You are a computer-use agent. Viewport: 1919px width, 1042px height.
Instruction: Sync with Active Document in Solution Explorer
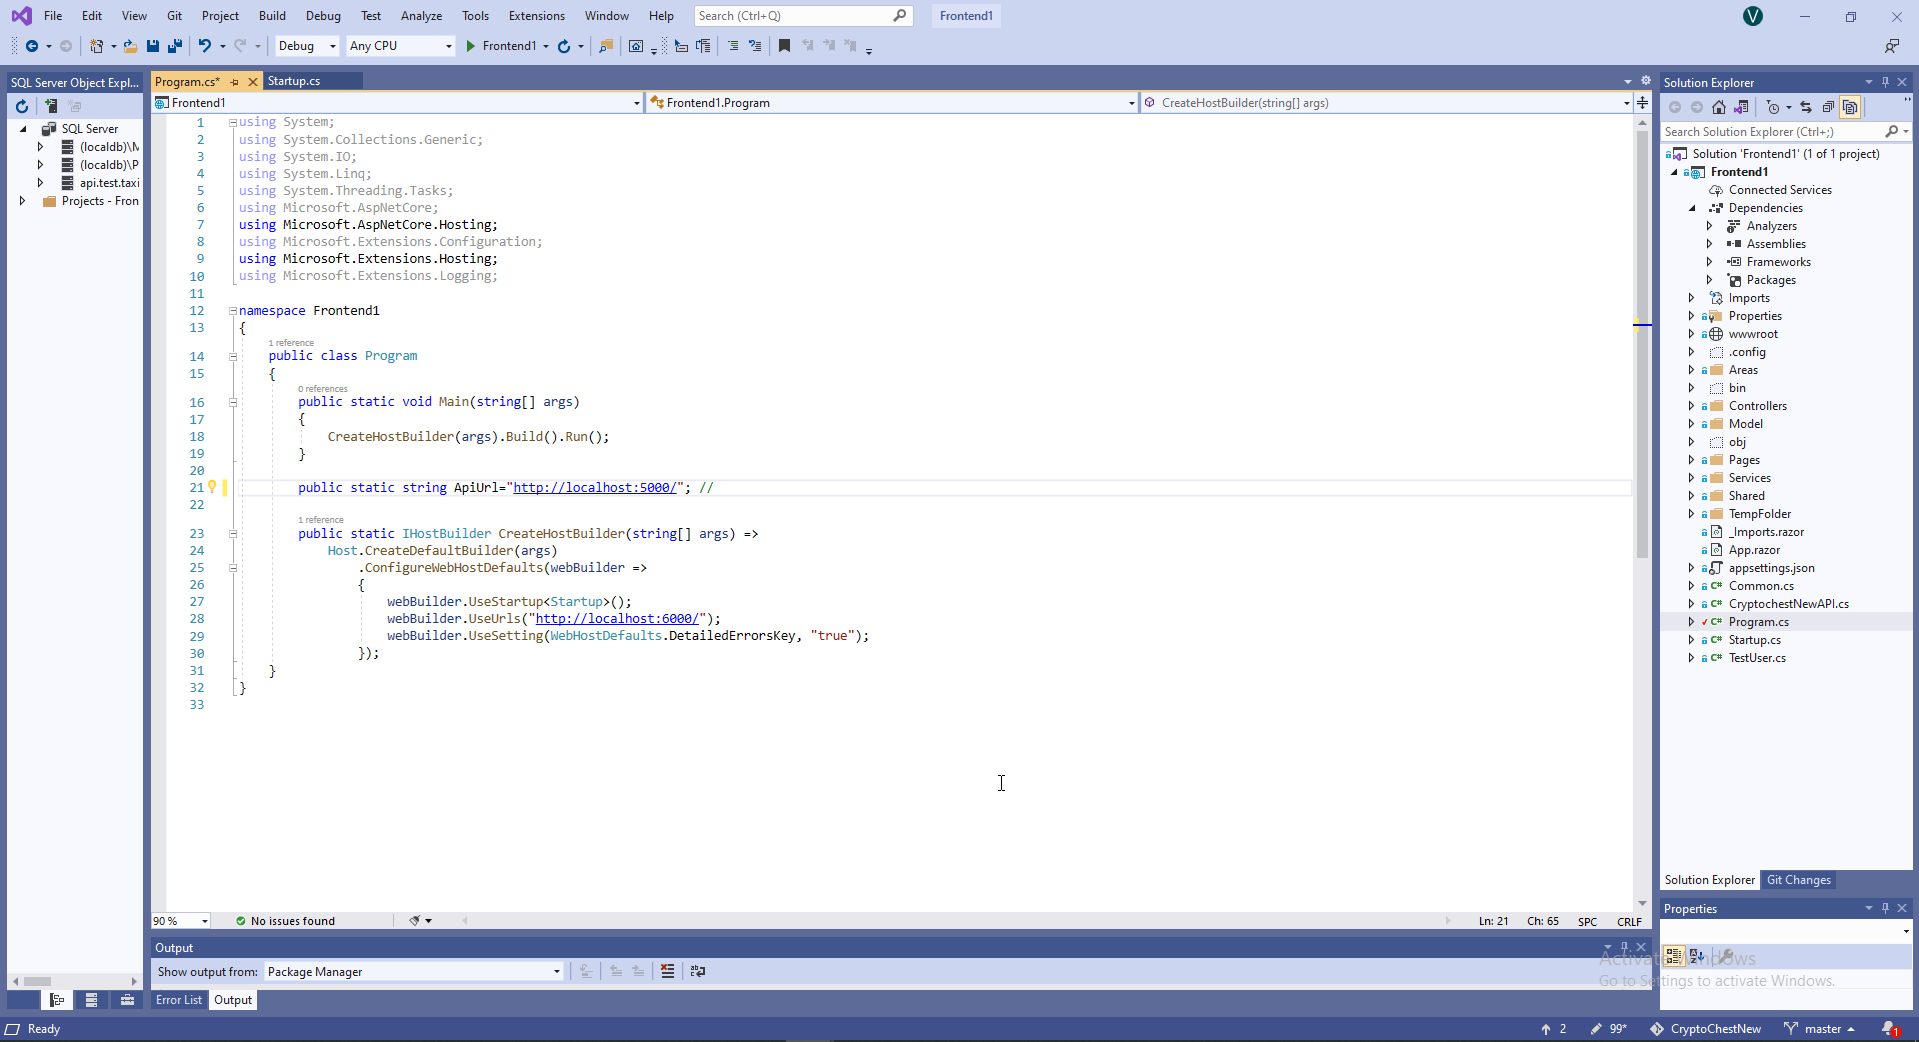click(x=1806, y=107)
